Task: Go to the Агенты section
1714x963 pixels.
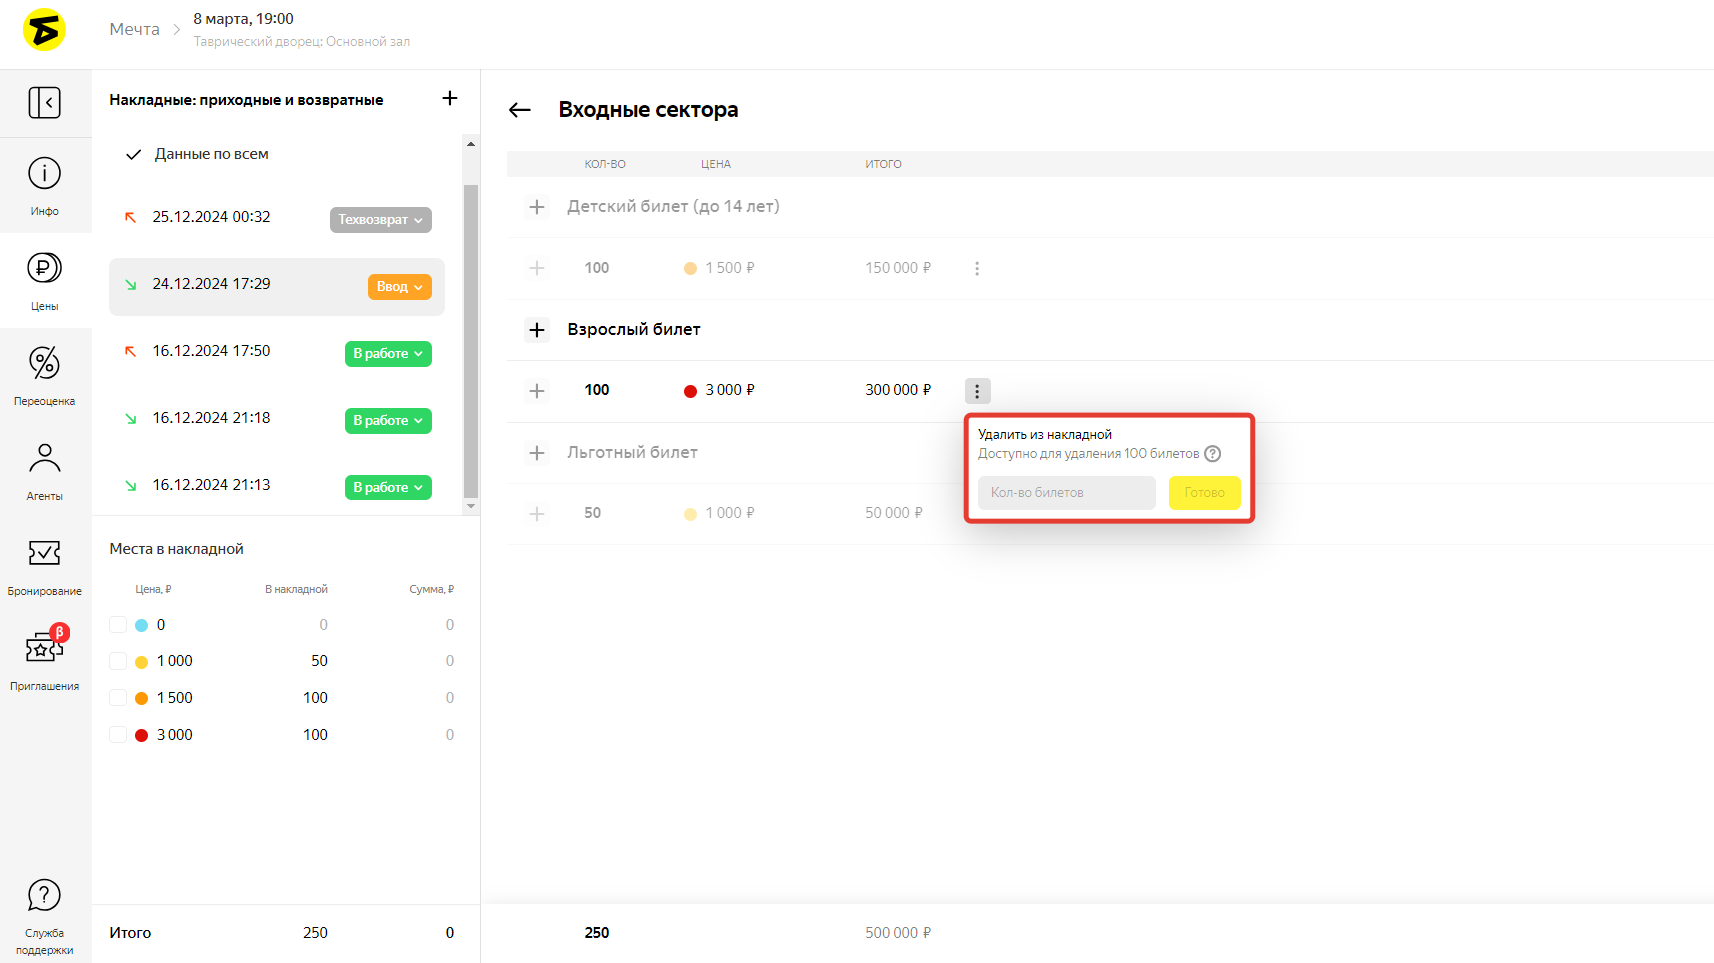Action: point(44,470)
